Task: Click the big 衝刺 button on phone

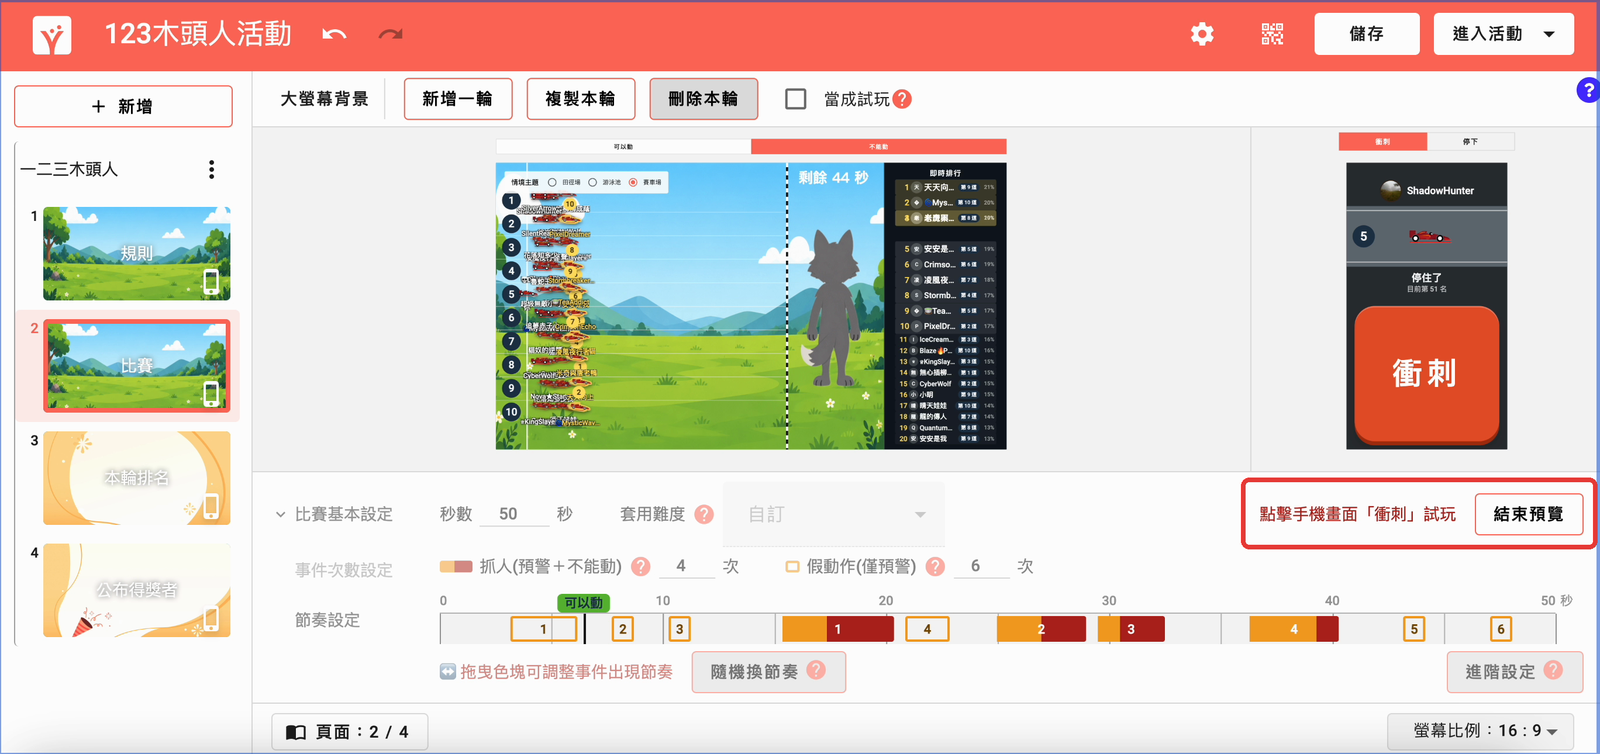Action: click(1426, 374)
